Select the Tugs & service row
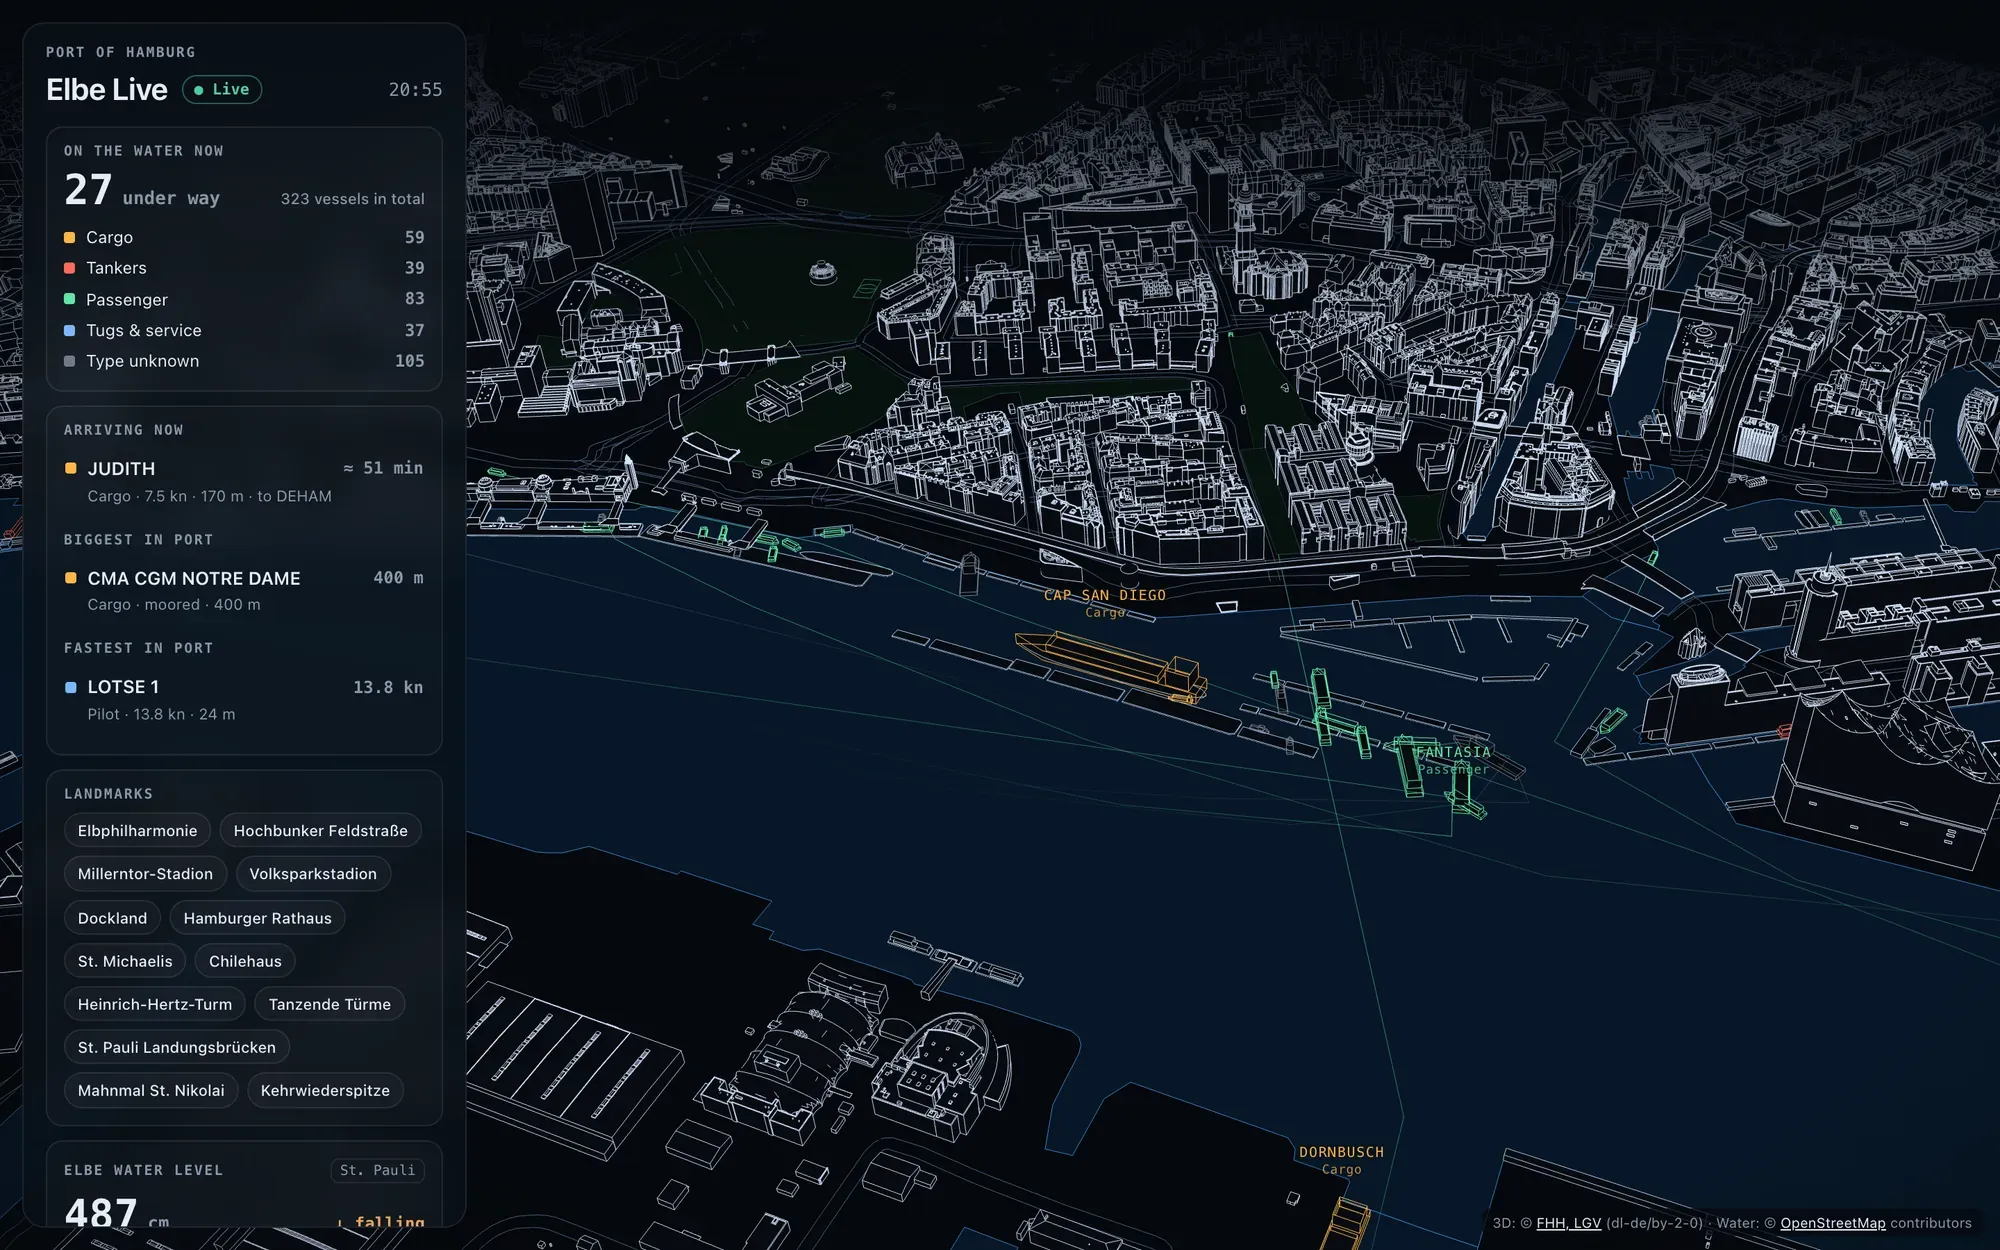 click(244, 330)
